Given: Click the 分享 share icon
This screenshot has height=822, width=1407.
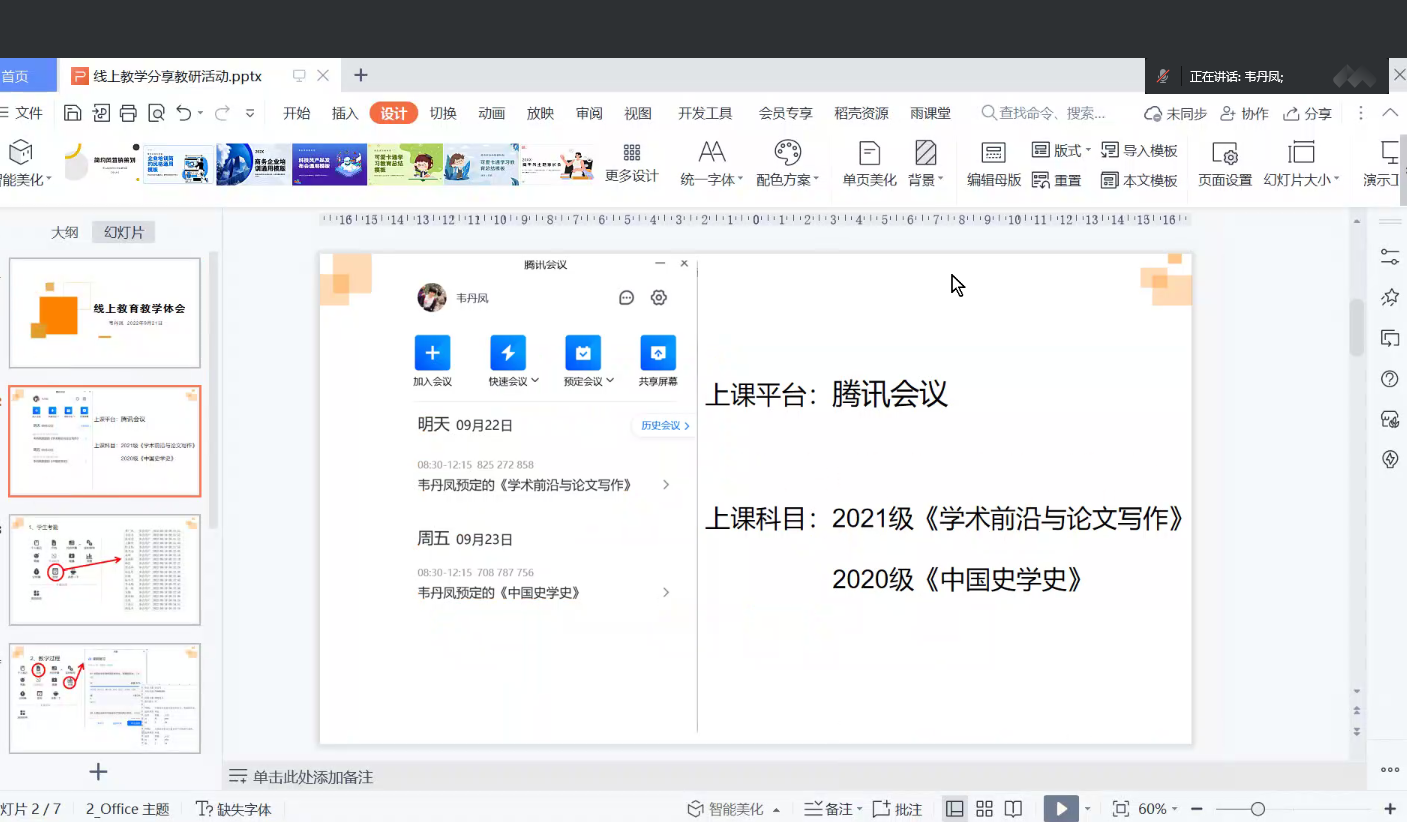Looking at the screenshot, I should 1292,114.
